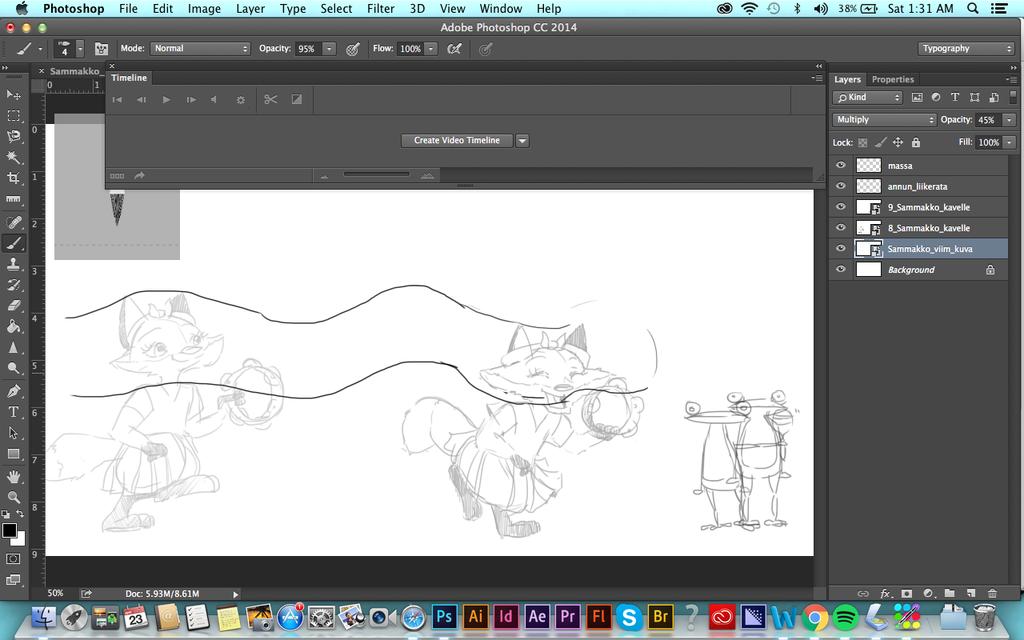Viewport: 1024px width, 640px height.
Task: Select the Move tool
Action: click(x=13, y=95)
